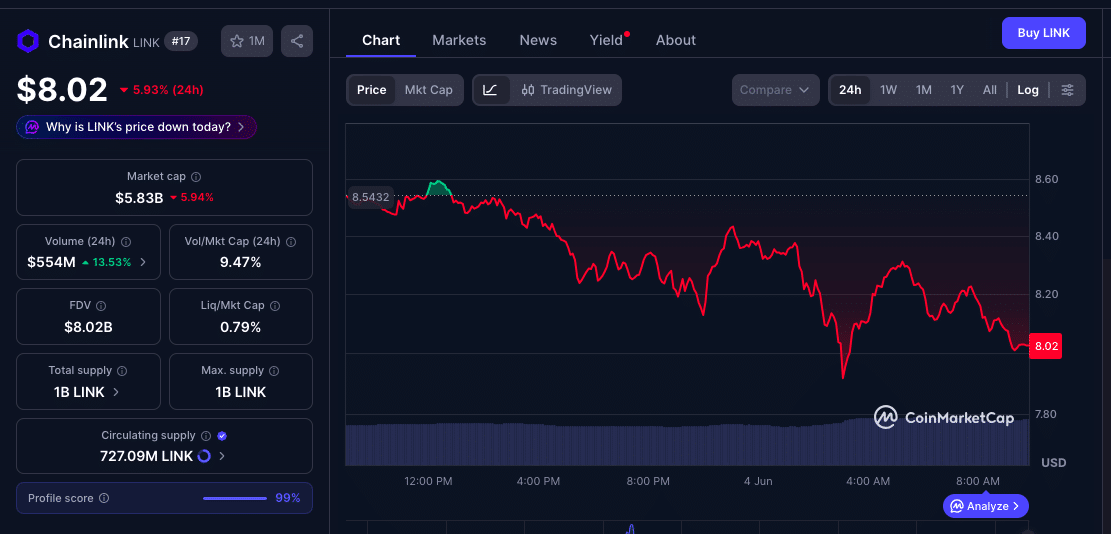Click the 0.79% Liq/Mkt Cap value
The width and height of the screenshot is (1111, 534).
point(241,327)
